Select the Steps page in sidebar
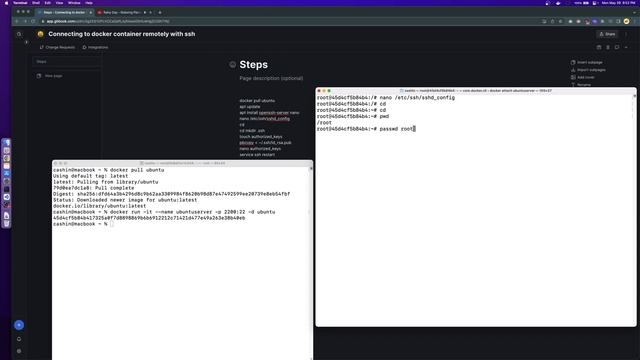Image resolution: width=640 pixels, height=360 pixels. (x=66, y=62)
